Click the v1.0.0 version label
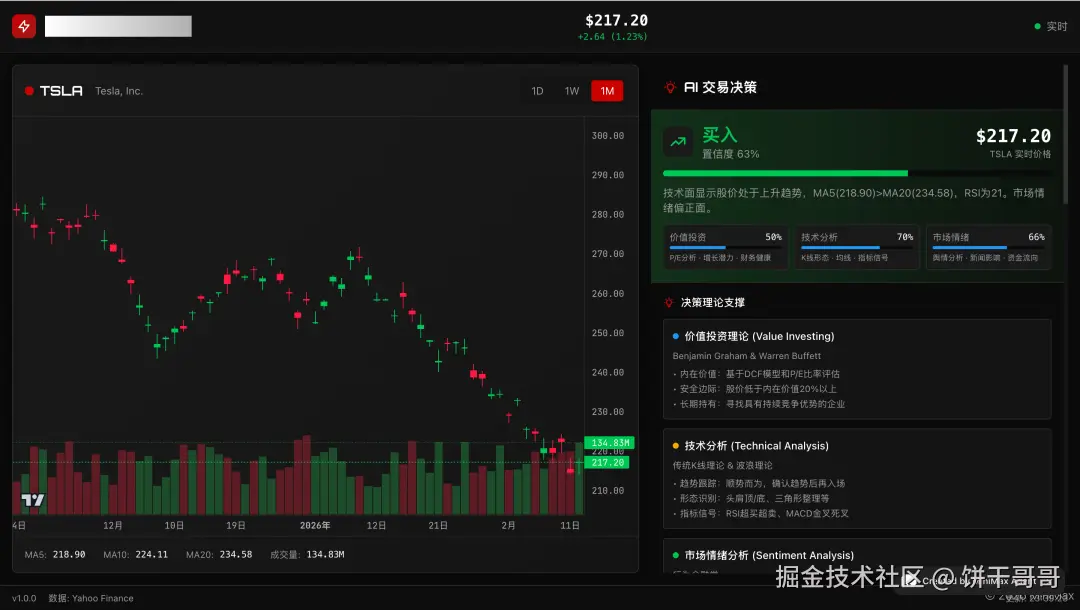1080x610 pixels. [x=24, y=598]
